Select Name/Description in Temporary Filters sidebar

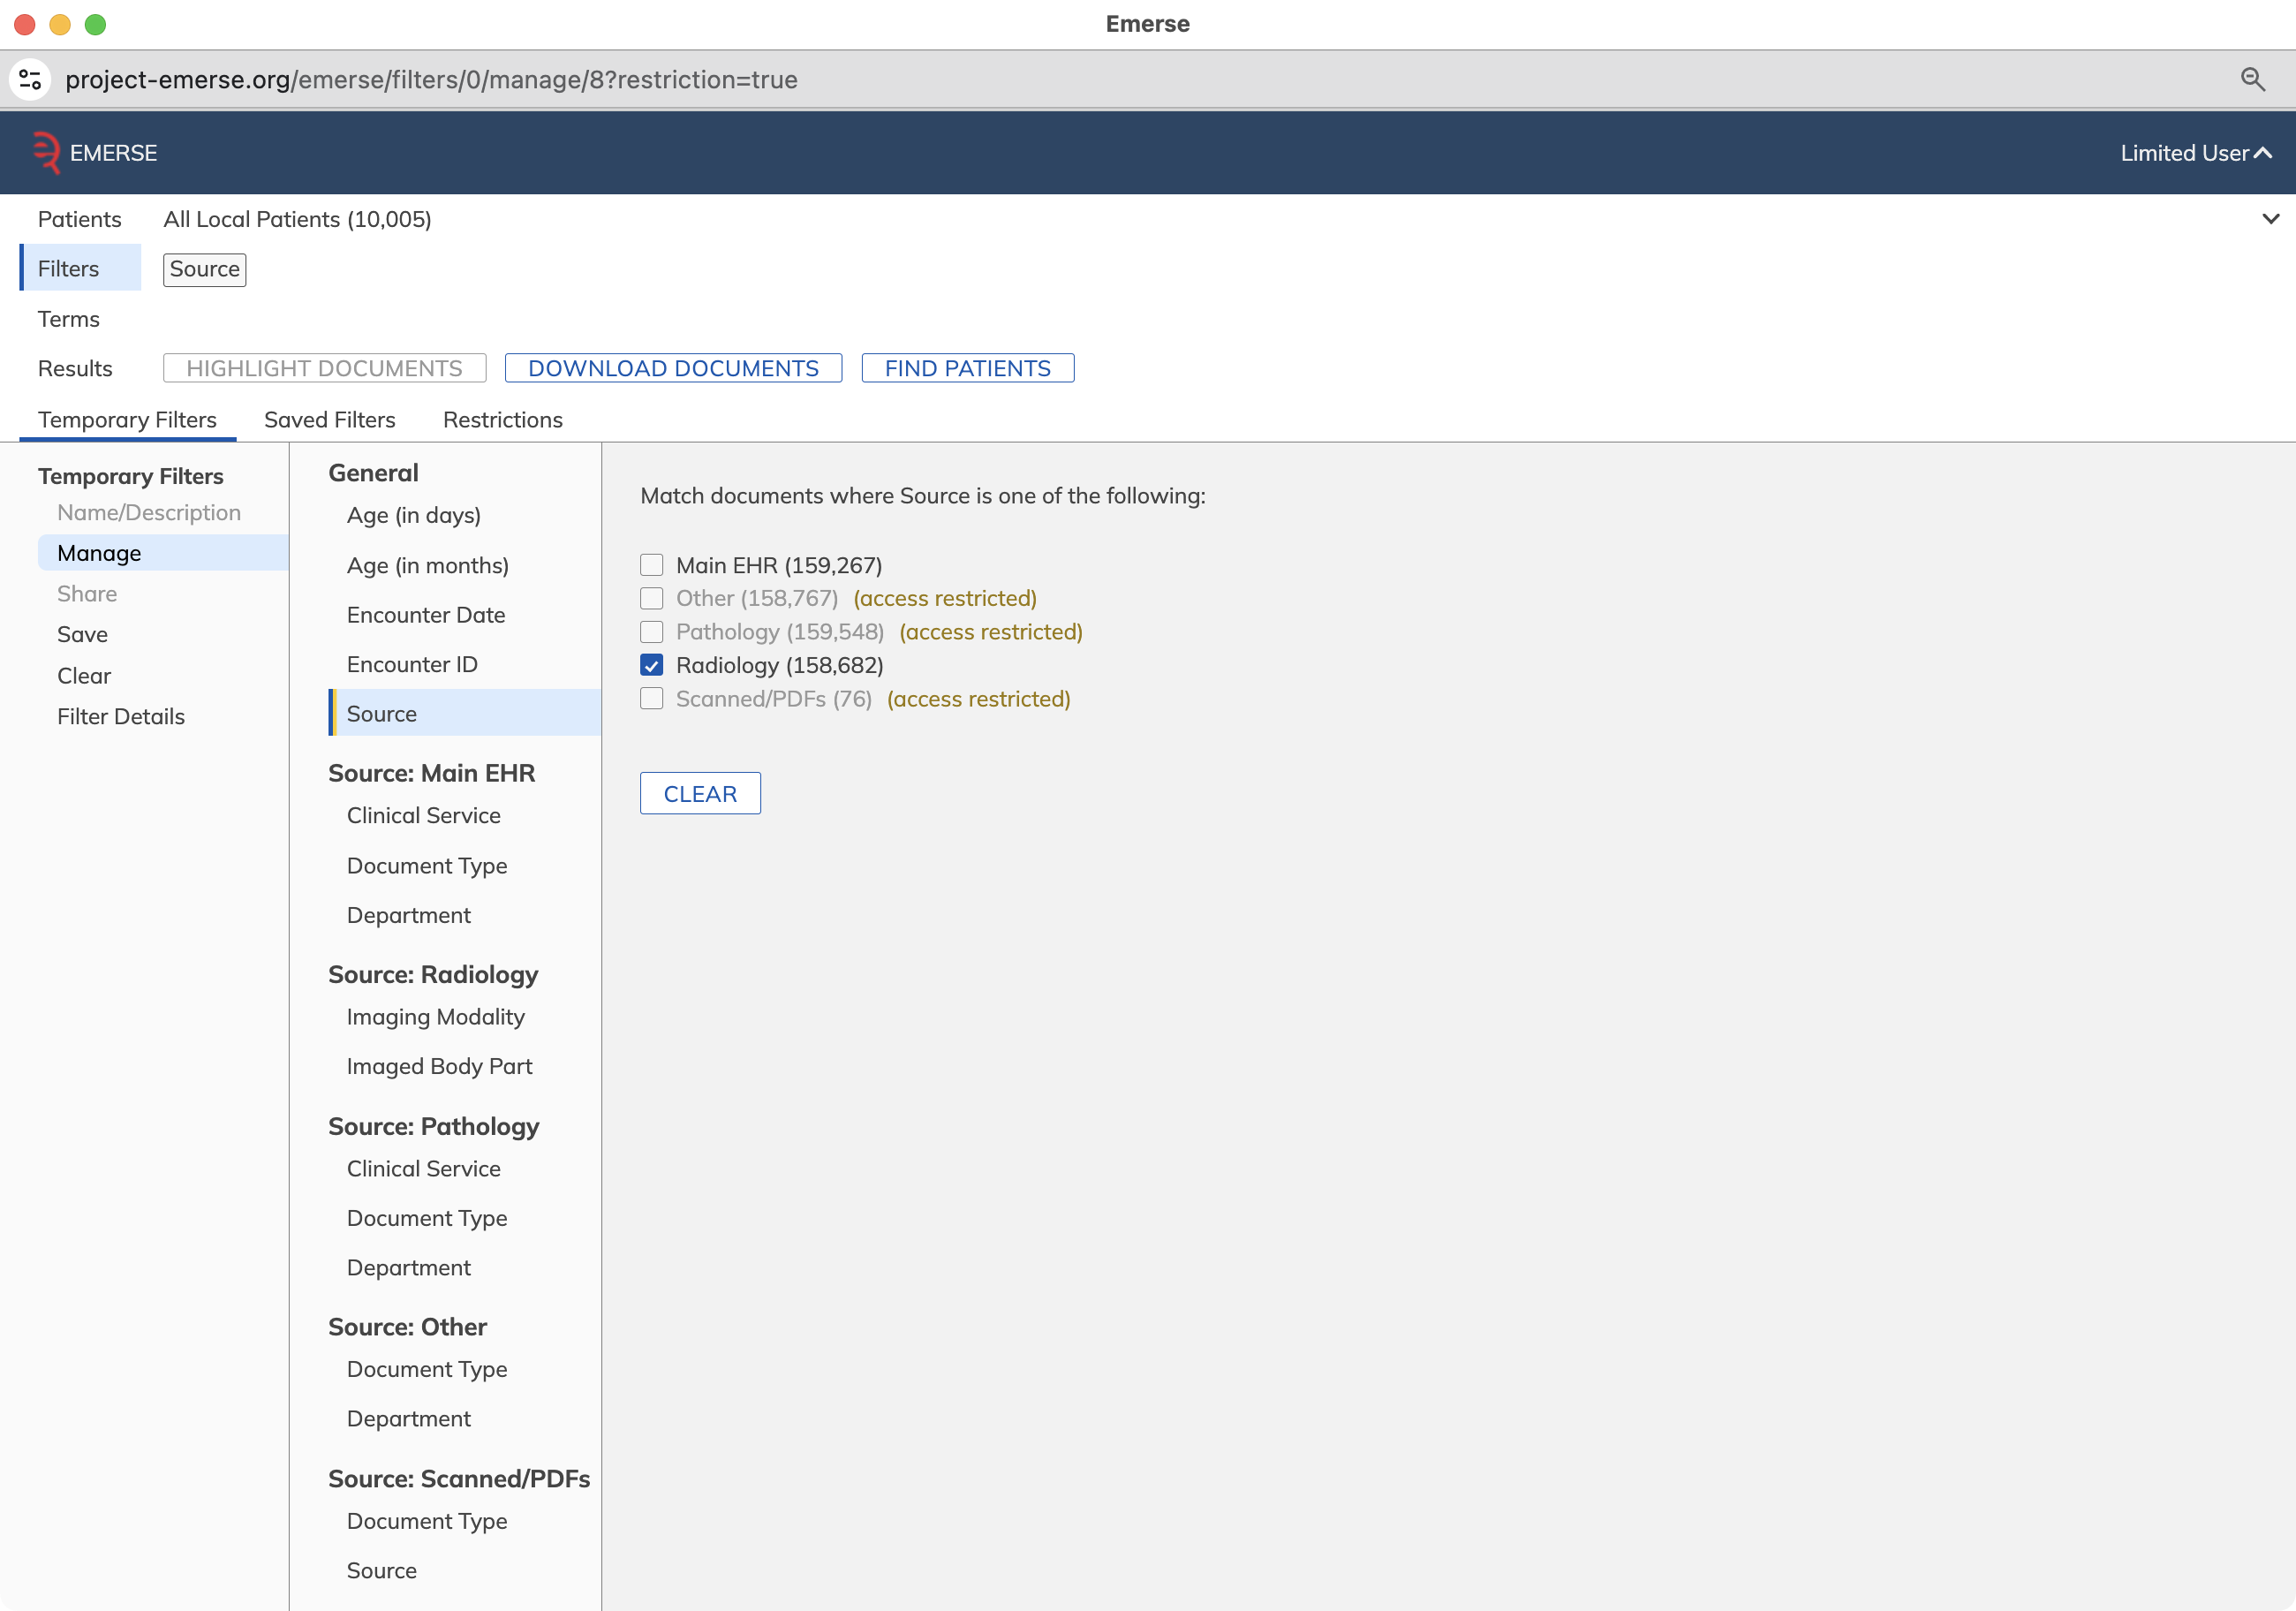pos(149,512)
